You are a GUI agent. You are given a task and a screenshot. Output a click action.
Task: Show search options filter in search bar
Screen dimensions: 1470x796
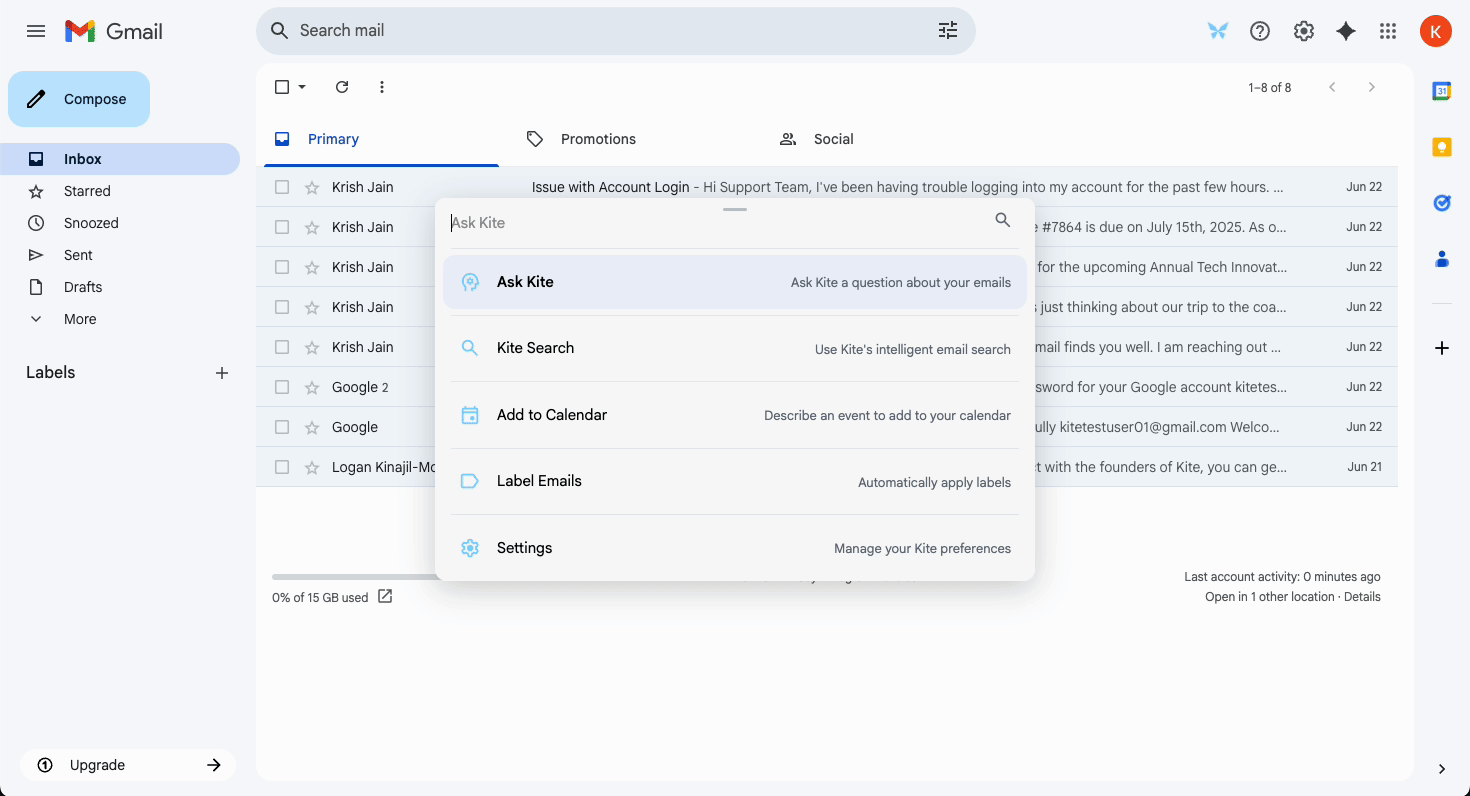point(948,31)
